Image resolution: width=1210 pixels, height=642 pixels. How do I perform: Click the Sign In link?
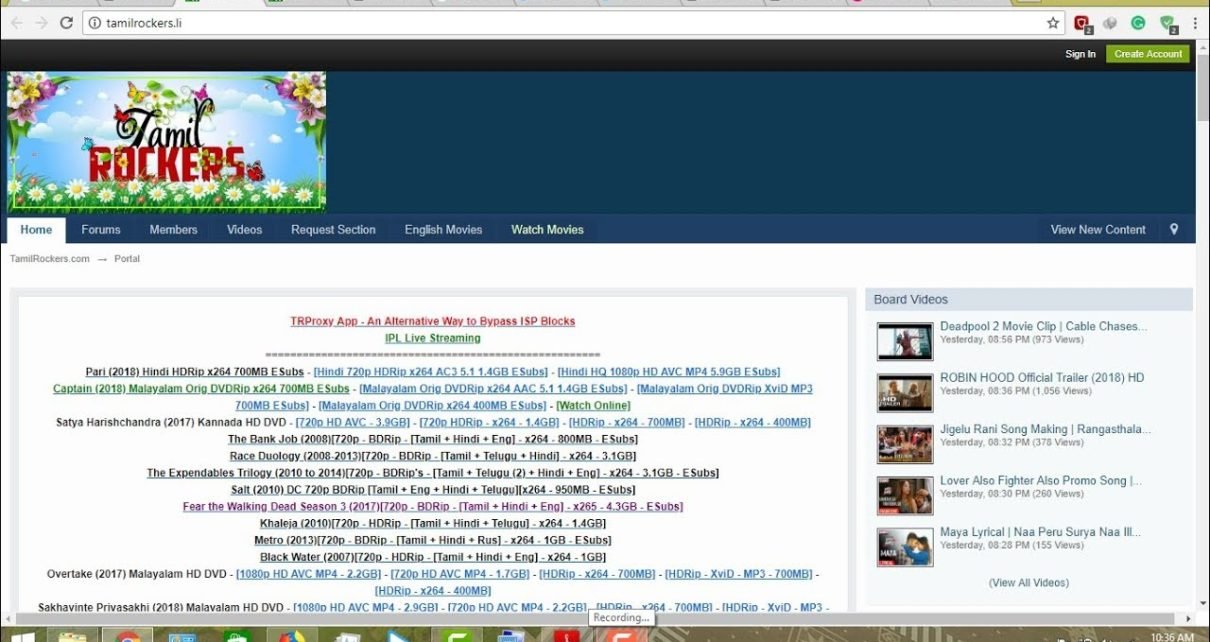pos(1080,54)
